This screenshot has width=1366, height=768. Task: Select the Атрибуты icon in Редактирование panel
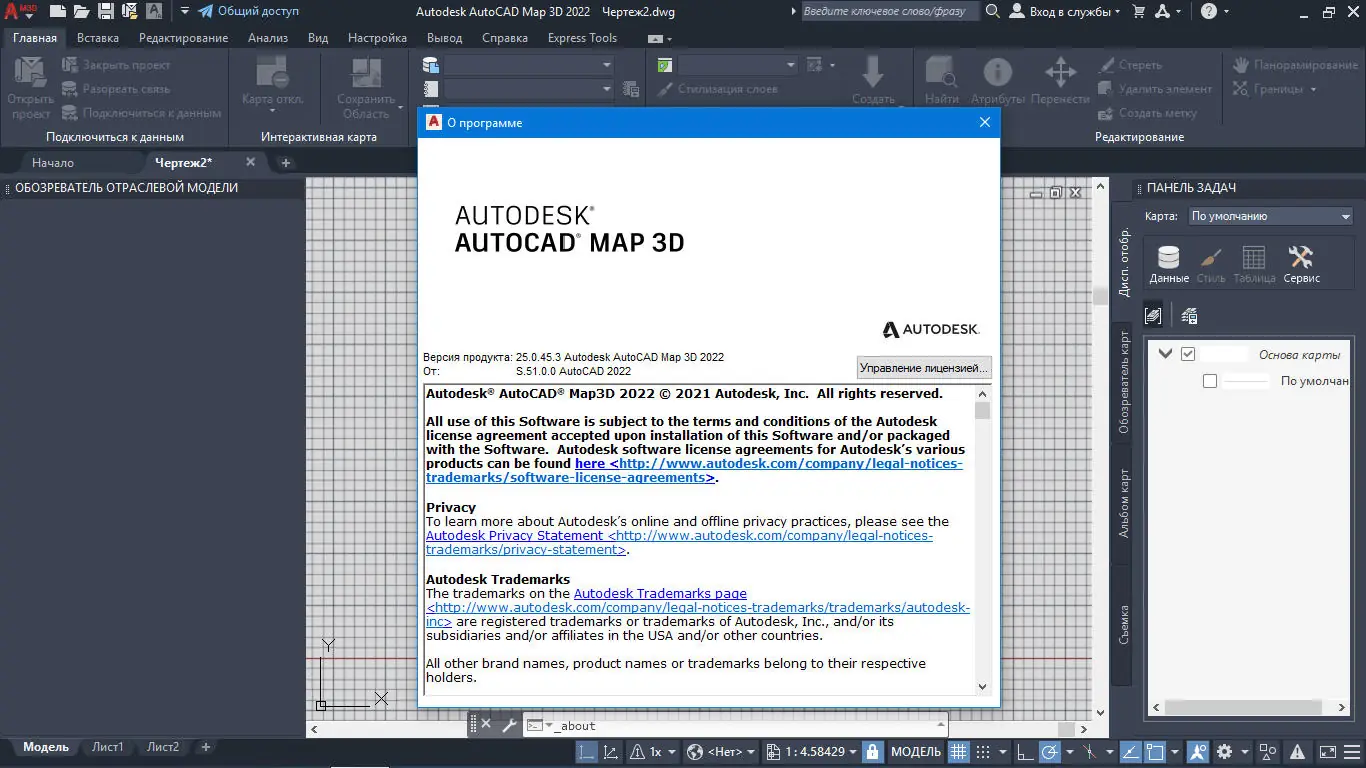(996, 73)
